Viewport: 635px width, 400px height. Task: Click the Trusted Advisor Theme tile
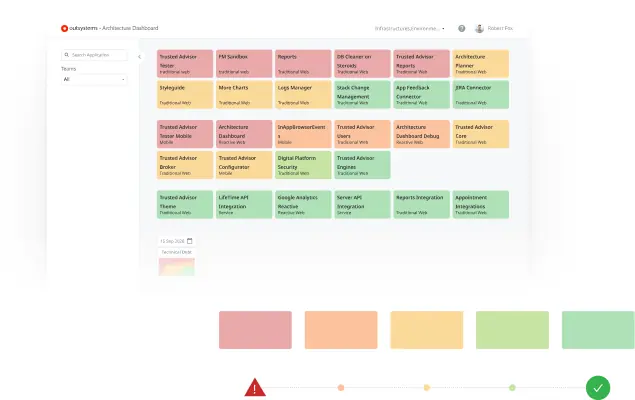185,204
